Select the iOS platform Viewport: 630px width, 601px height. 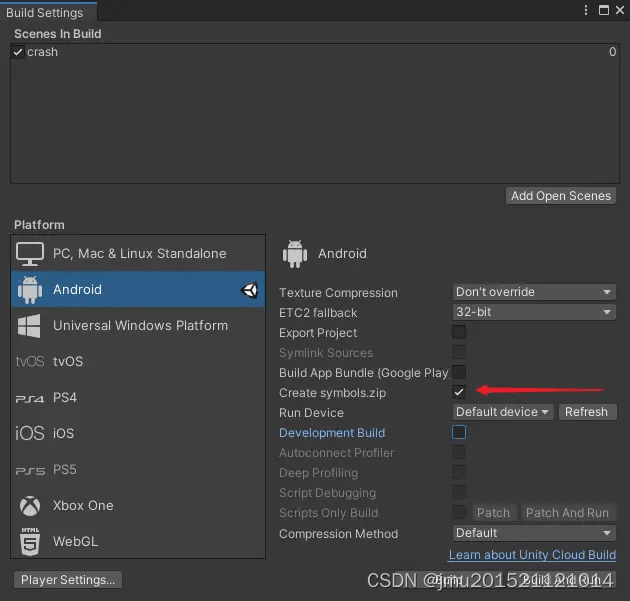click(138, 433)
